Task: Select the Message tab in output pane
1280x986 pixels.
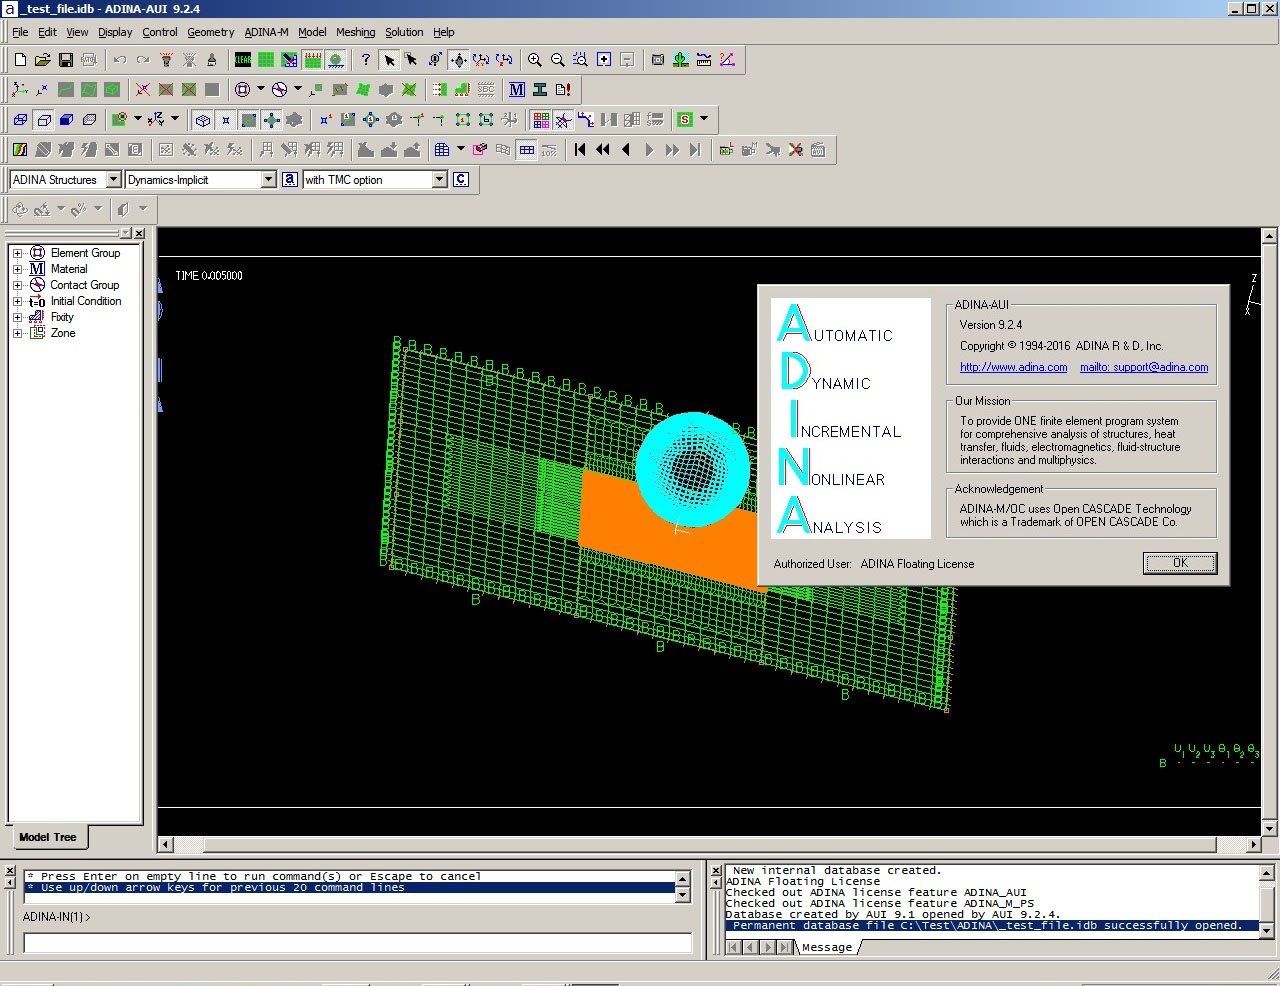Action: (x=827, y=947)
